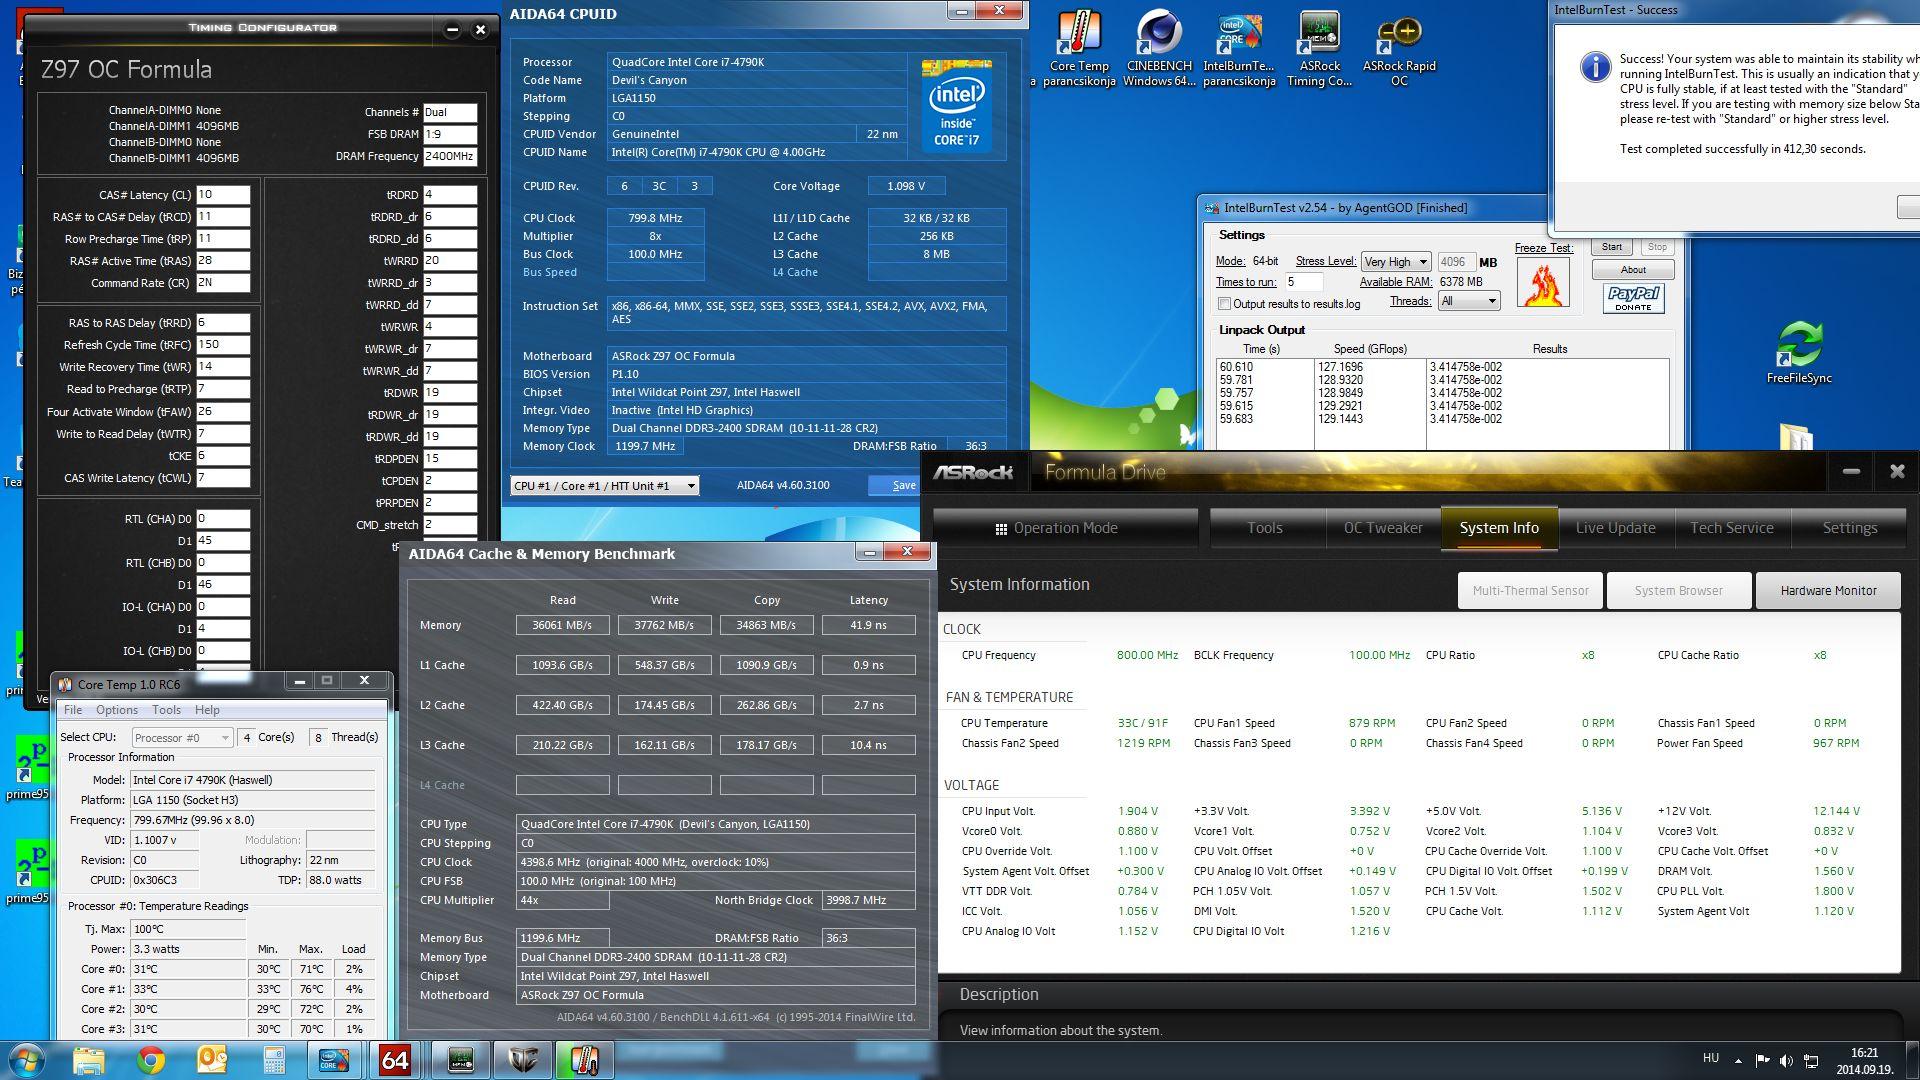Screen dimensions: 1920x1080
Task: Select the System Info tab in Formula Drive
Action: pyautogui.click(x=1499, y=528)
